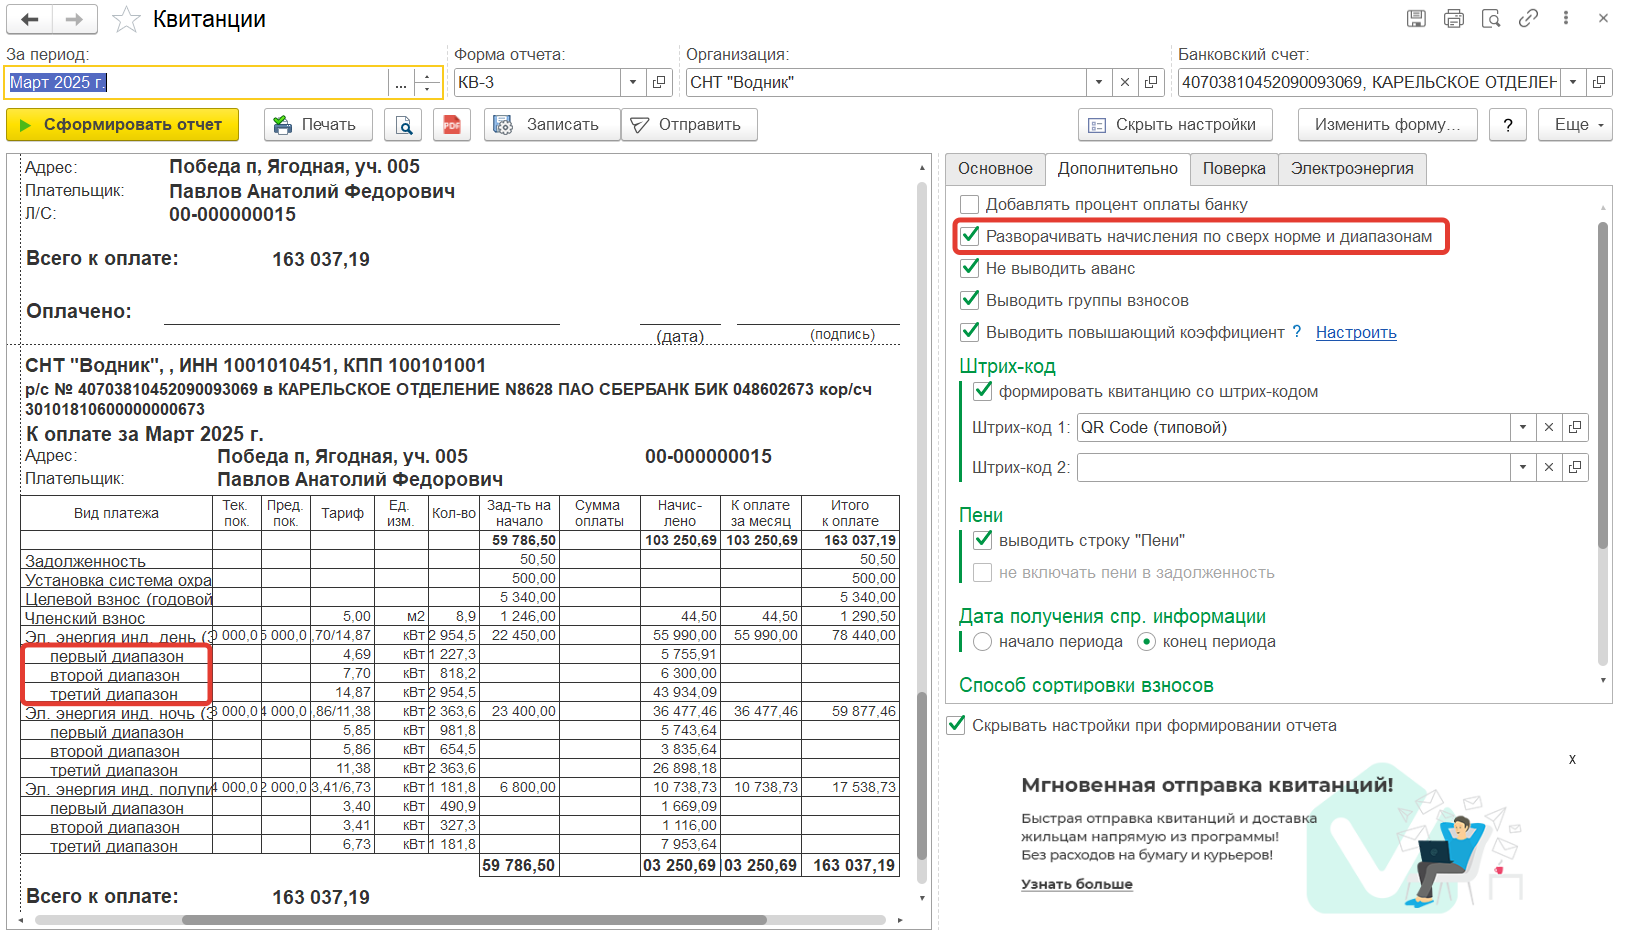1638x939 pixels.
Task: Open the three-dot more menu in title bar
Action: pyautogui.click(x=1566, y=18)
